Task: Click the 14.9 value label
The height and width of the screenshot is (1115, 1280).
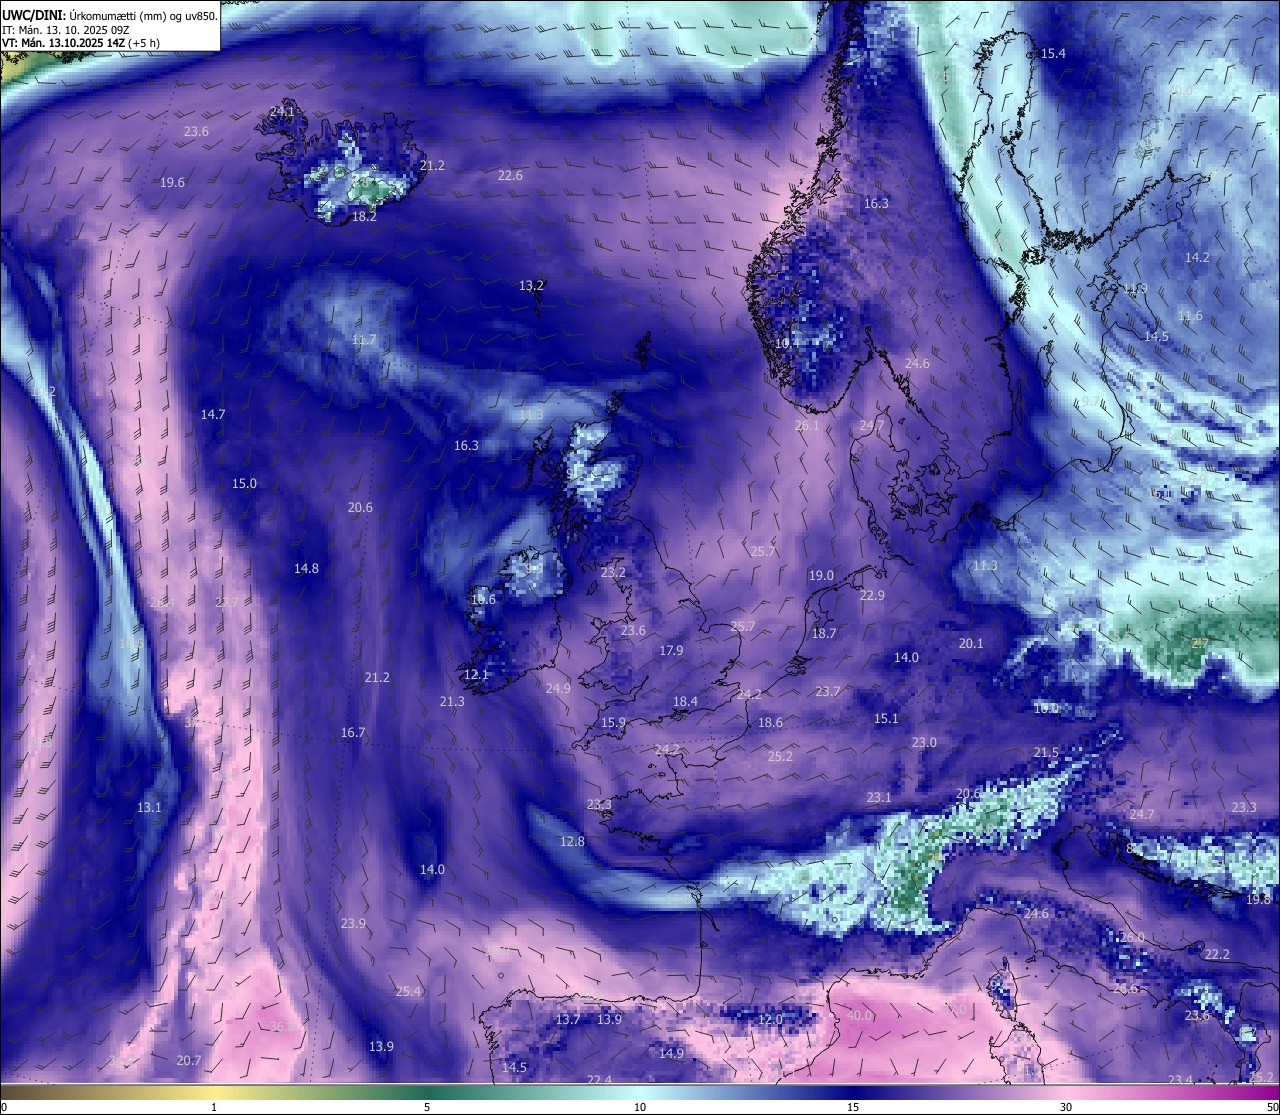Action: tap(671, 1053)
